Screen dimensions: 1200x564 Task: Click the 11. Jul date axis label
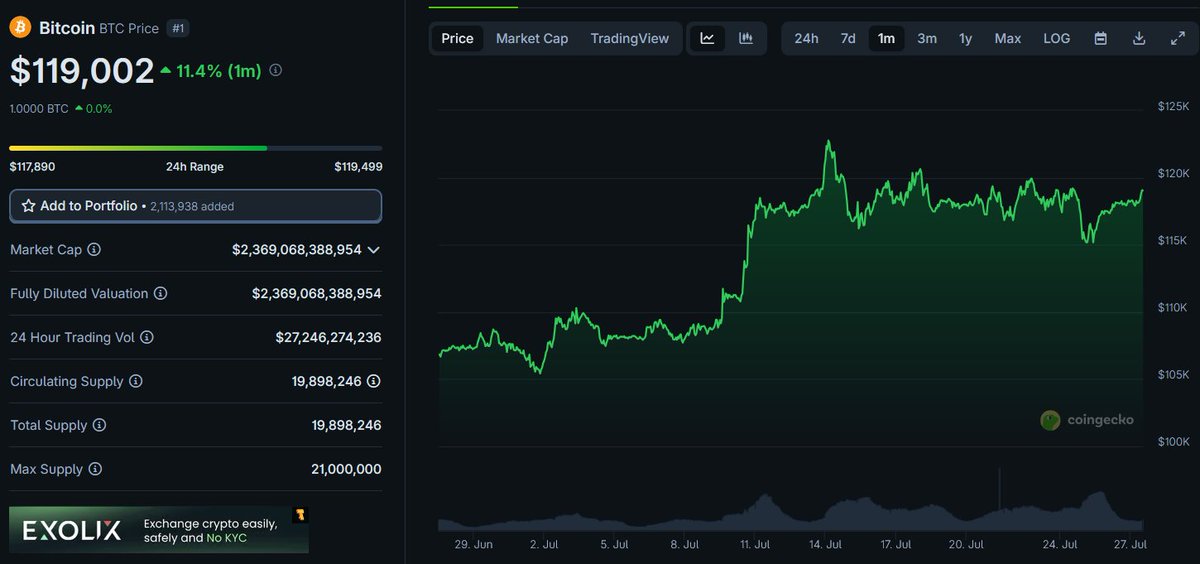point(755,545)
